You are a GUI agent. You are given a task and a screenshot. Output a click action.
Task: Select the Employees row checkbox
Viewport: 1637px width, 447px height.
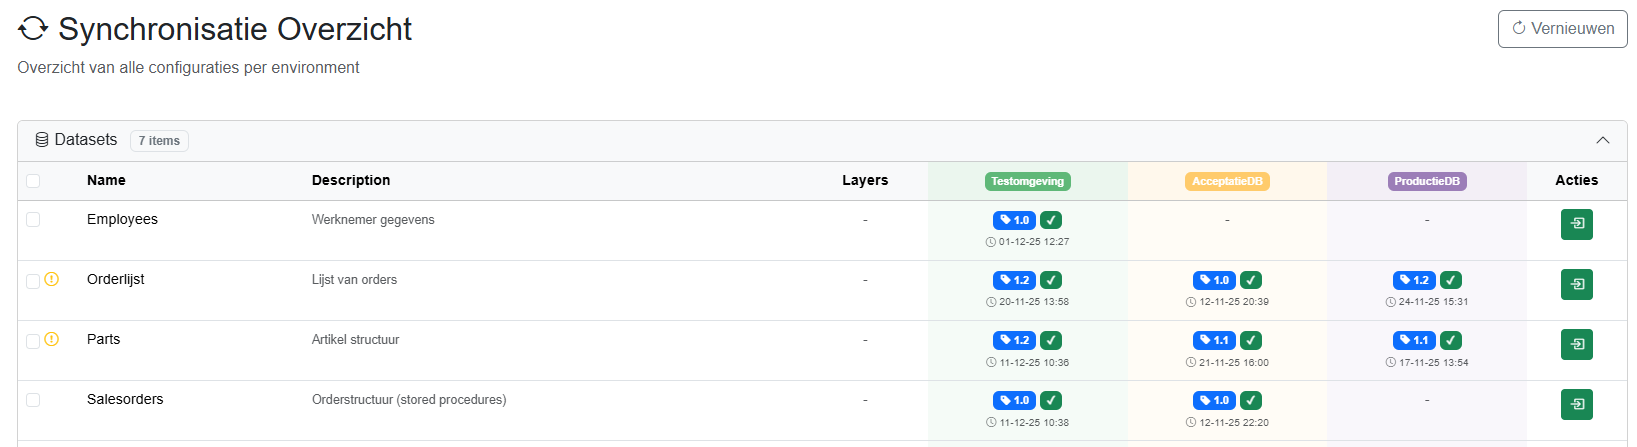point(33,220)
